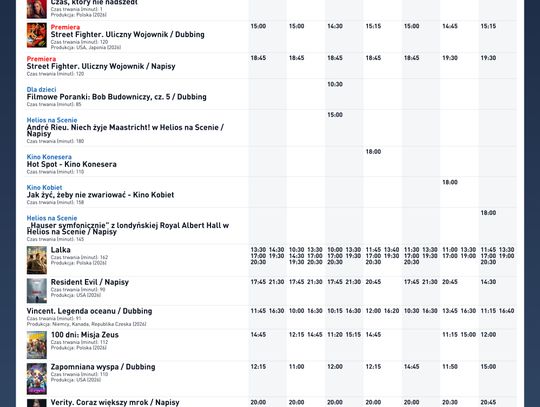Select 11:50 showtime for Zapomniana wyspa

click(450, 367)
